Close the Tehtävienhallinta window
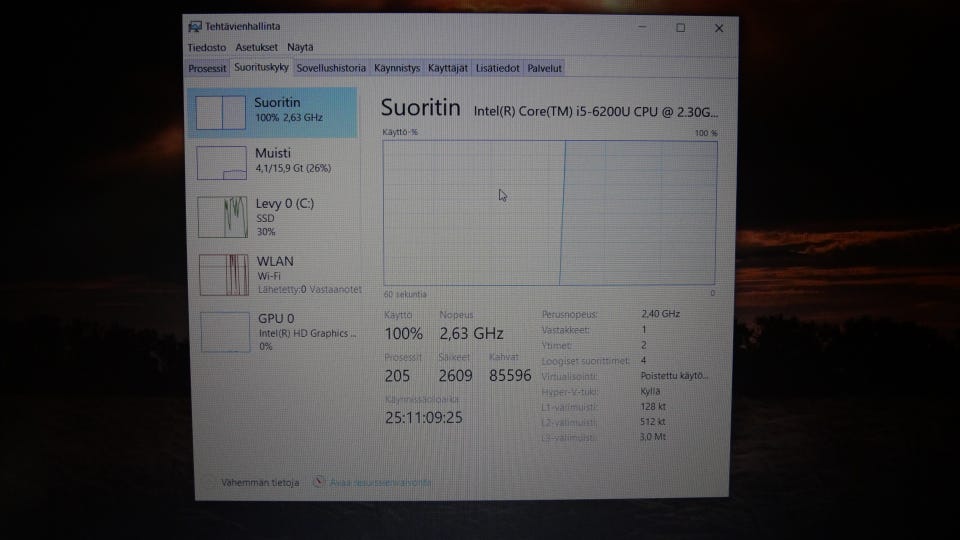The width and height of the screenshot is (960, 540). point(719,28)
